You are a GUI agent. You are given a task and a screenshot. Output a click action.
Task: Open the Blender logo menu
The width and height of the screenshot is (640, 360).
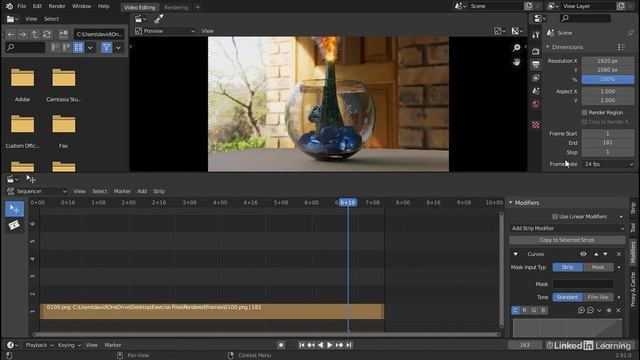click(x=9, y=6)
